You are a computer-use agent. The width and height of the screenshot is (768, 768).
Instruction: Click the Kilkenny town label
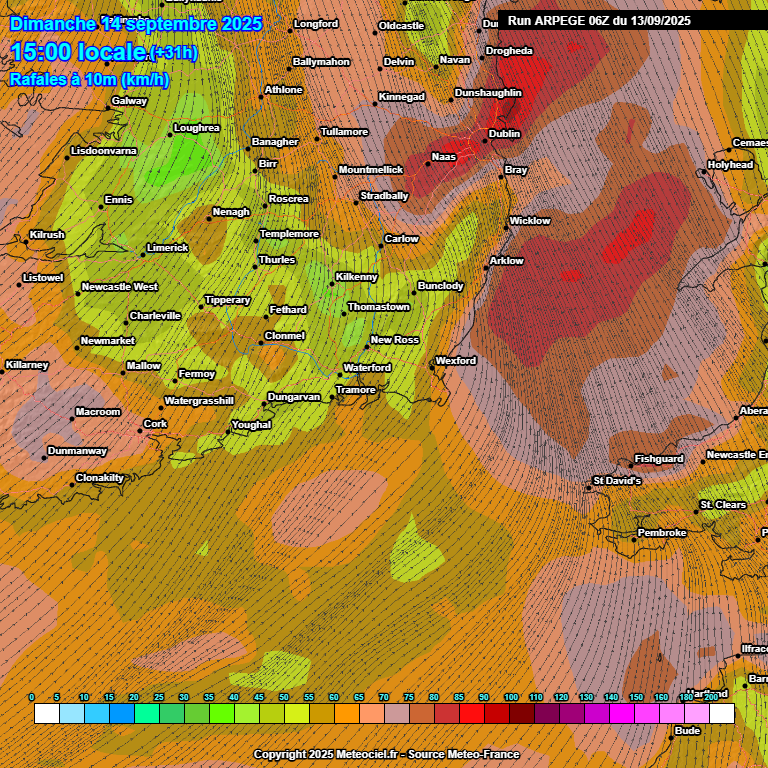point(357,276)
